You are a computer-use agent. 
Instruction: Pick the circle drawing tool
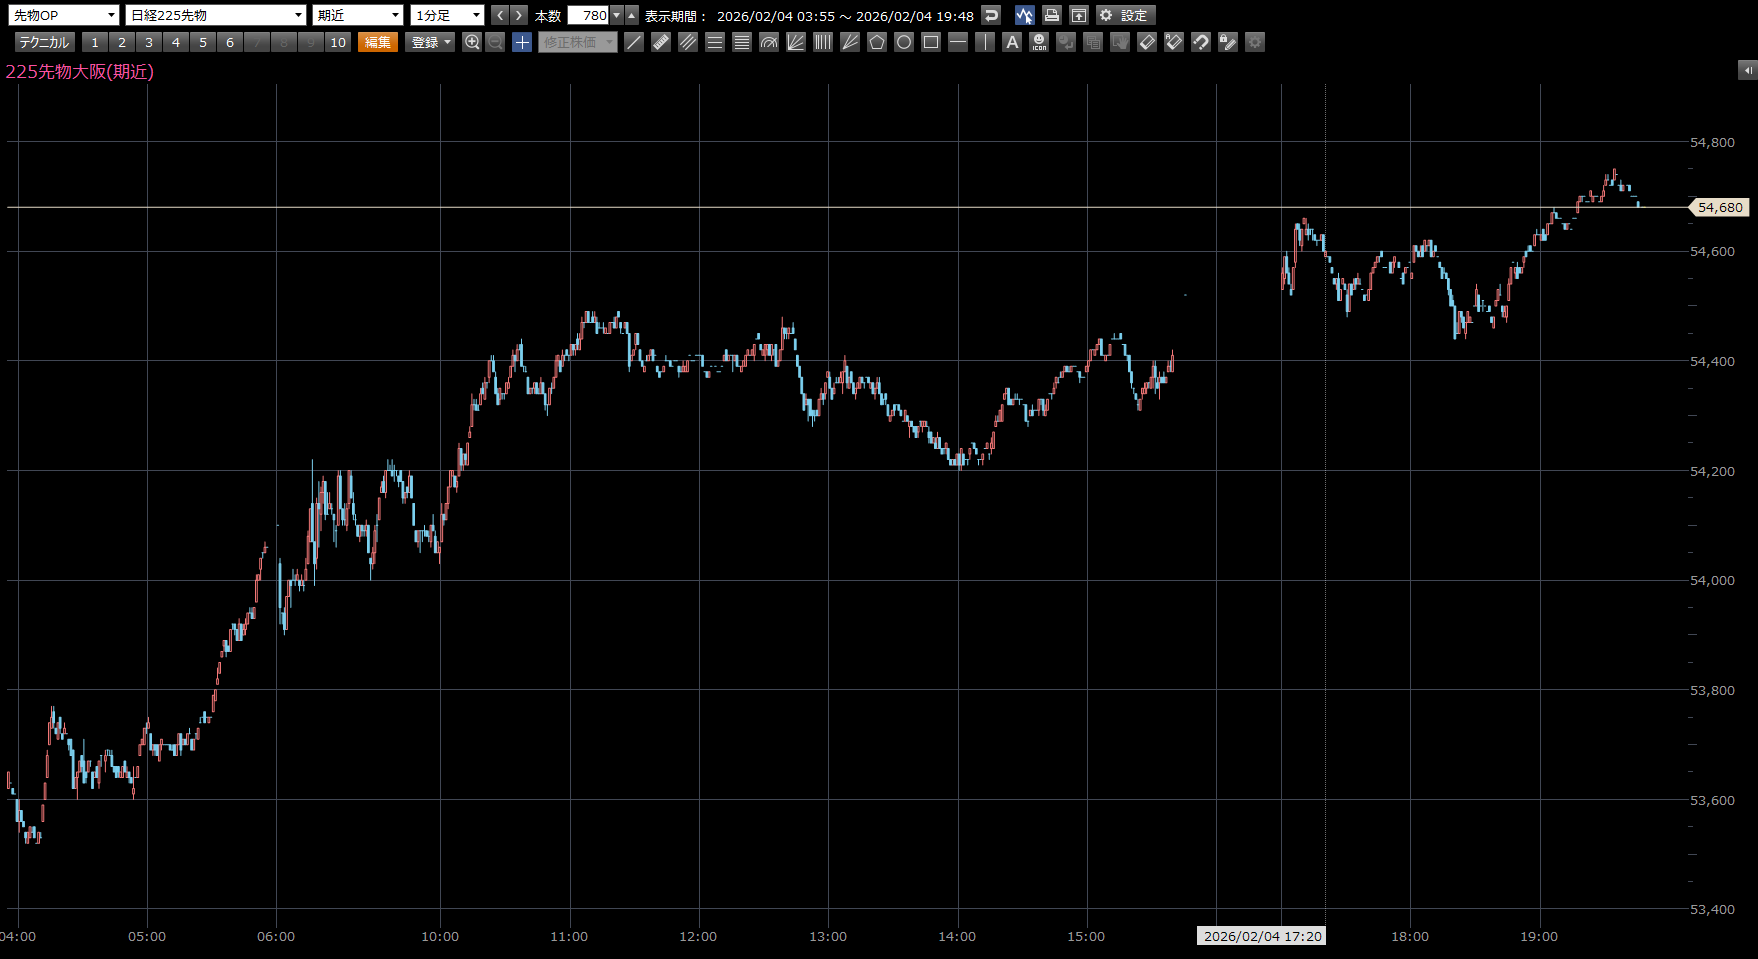[904, 42]
